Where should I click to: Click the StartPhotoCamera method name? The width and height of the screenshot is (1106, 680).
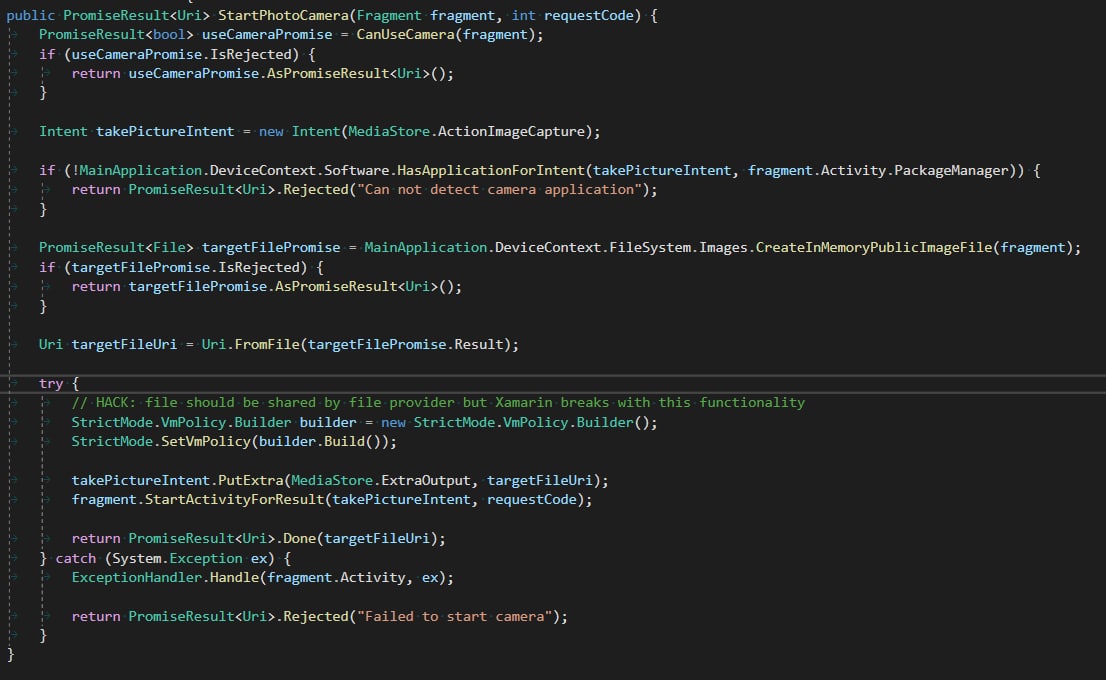[283, 15]
